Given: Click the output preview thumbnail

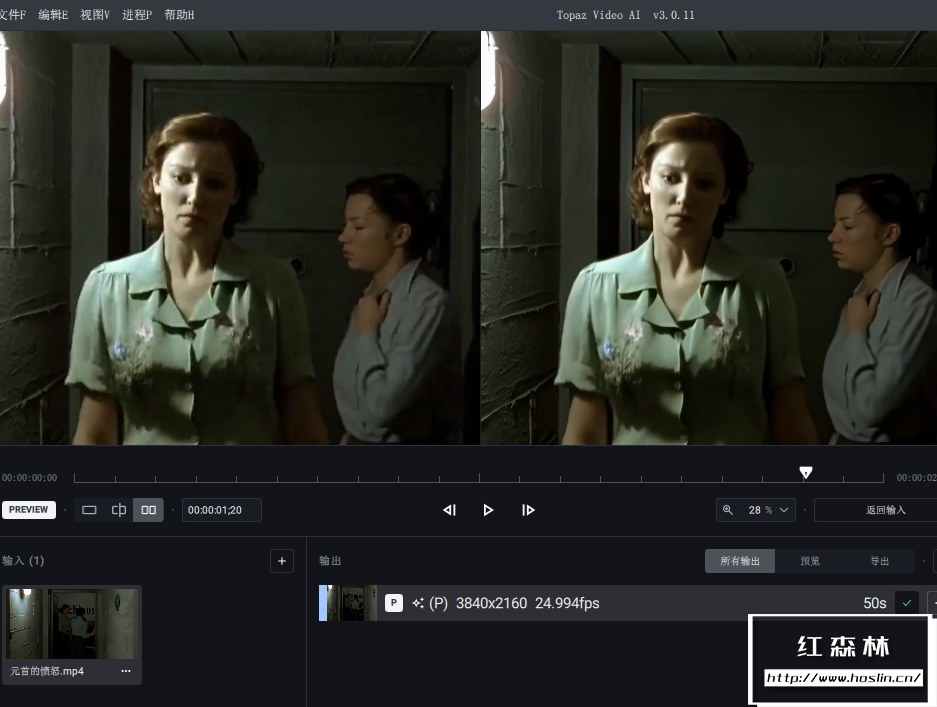Looking at the screenshot, I should click(351, 603).
